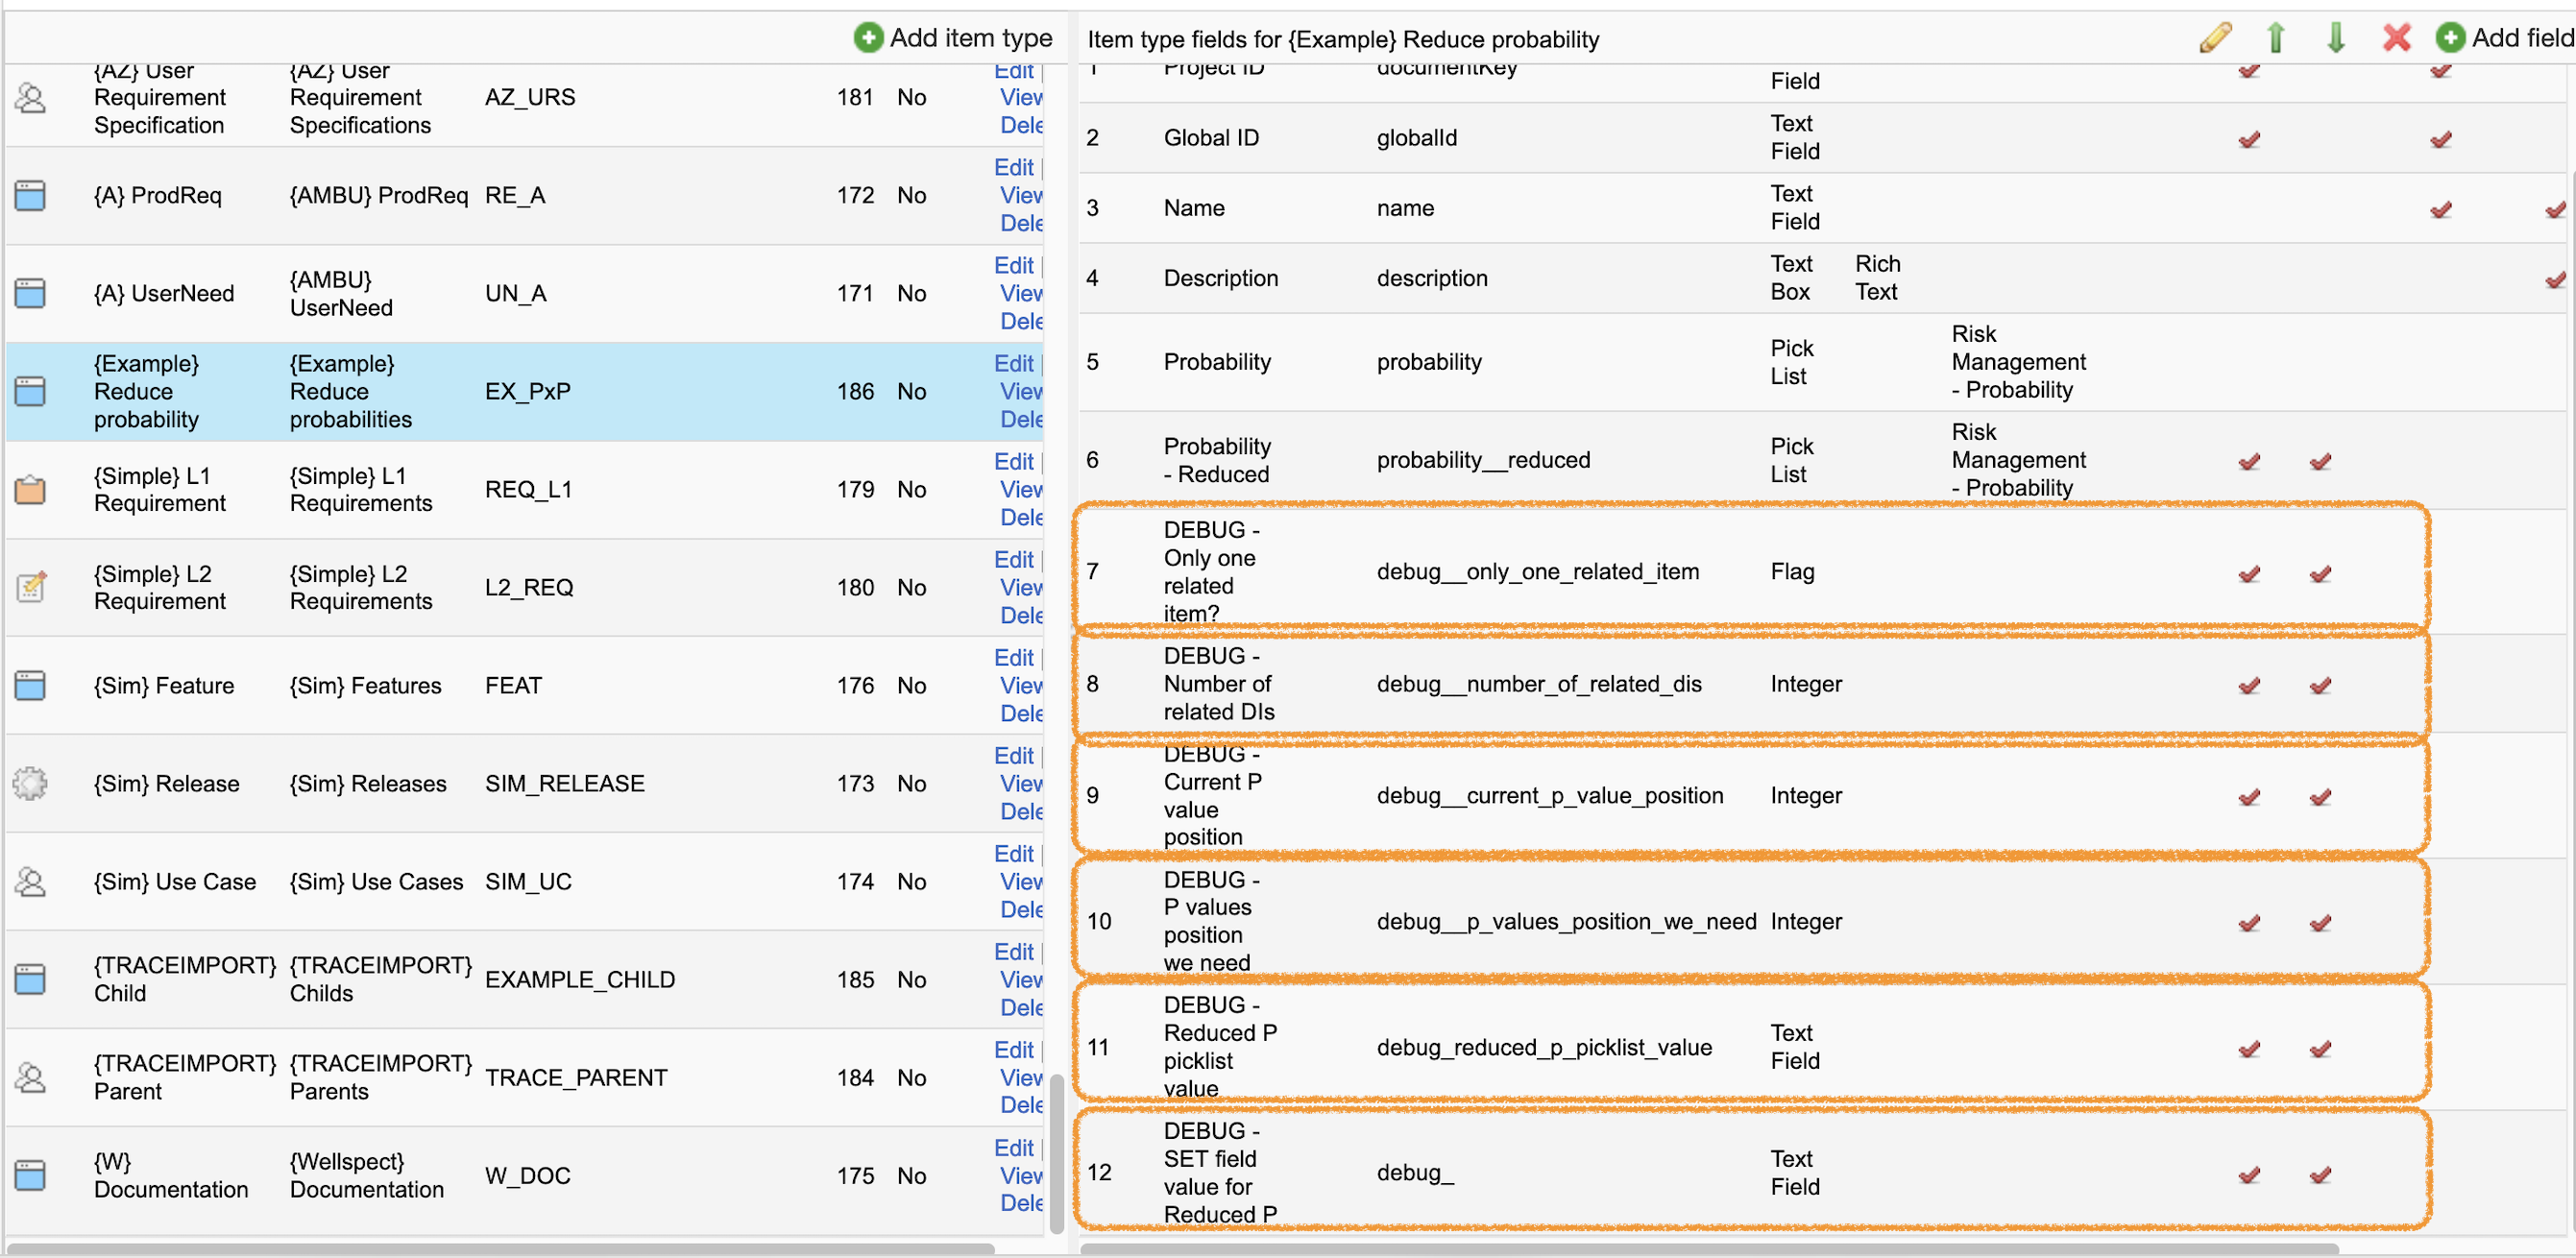Screen dimensions: 2576x1258
Task: Edit the {Example} Reduce probability type
Action: pos(1014,363)
